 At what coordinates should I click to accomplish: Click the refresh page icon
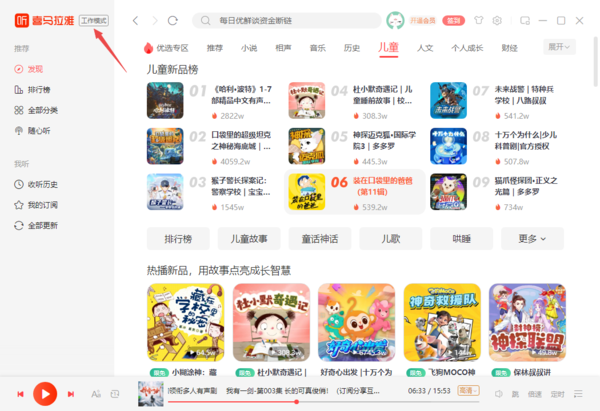[x=173, y=20]
